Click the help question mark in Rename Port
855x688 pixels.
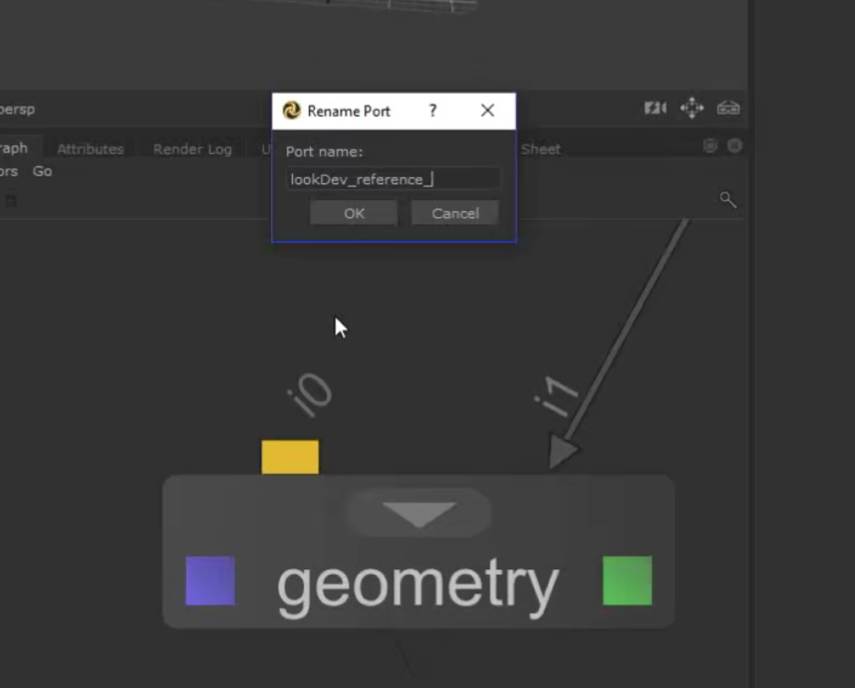click(432, 111)
